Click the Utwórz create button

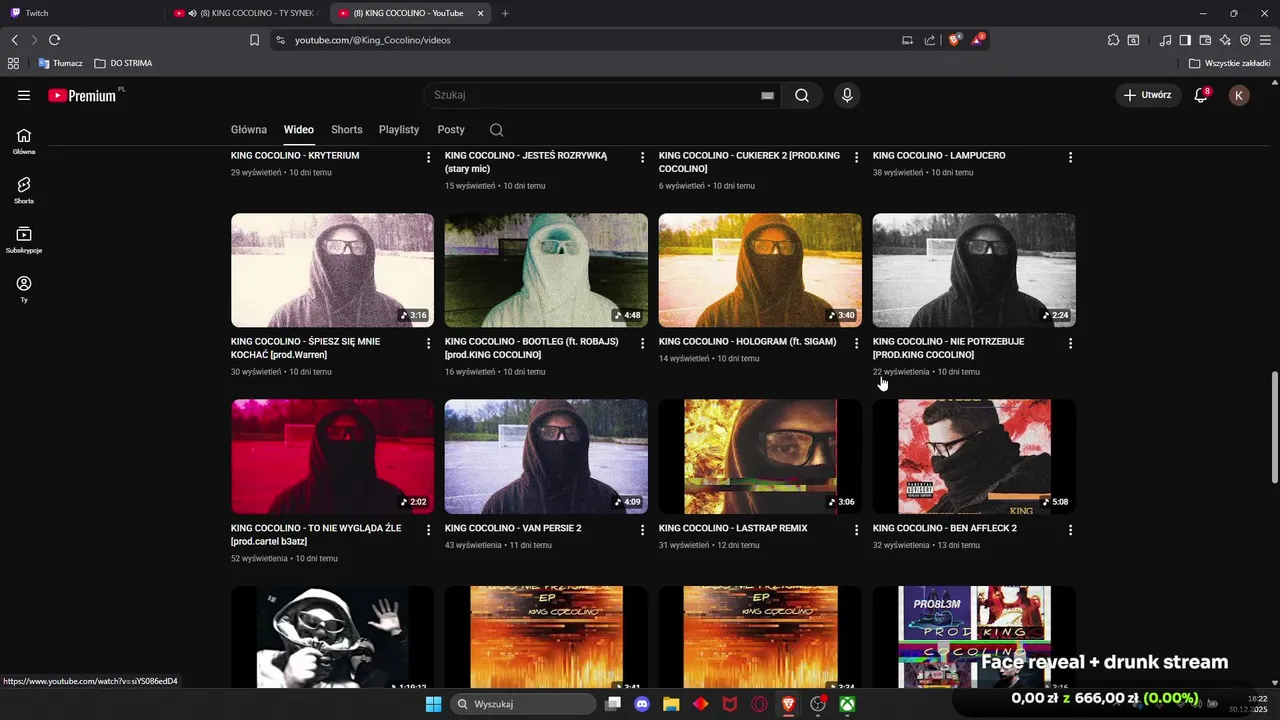tap(1147, 95)
